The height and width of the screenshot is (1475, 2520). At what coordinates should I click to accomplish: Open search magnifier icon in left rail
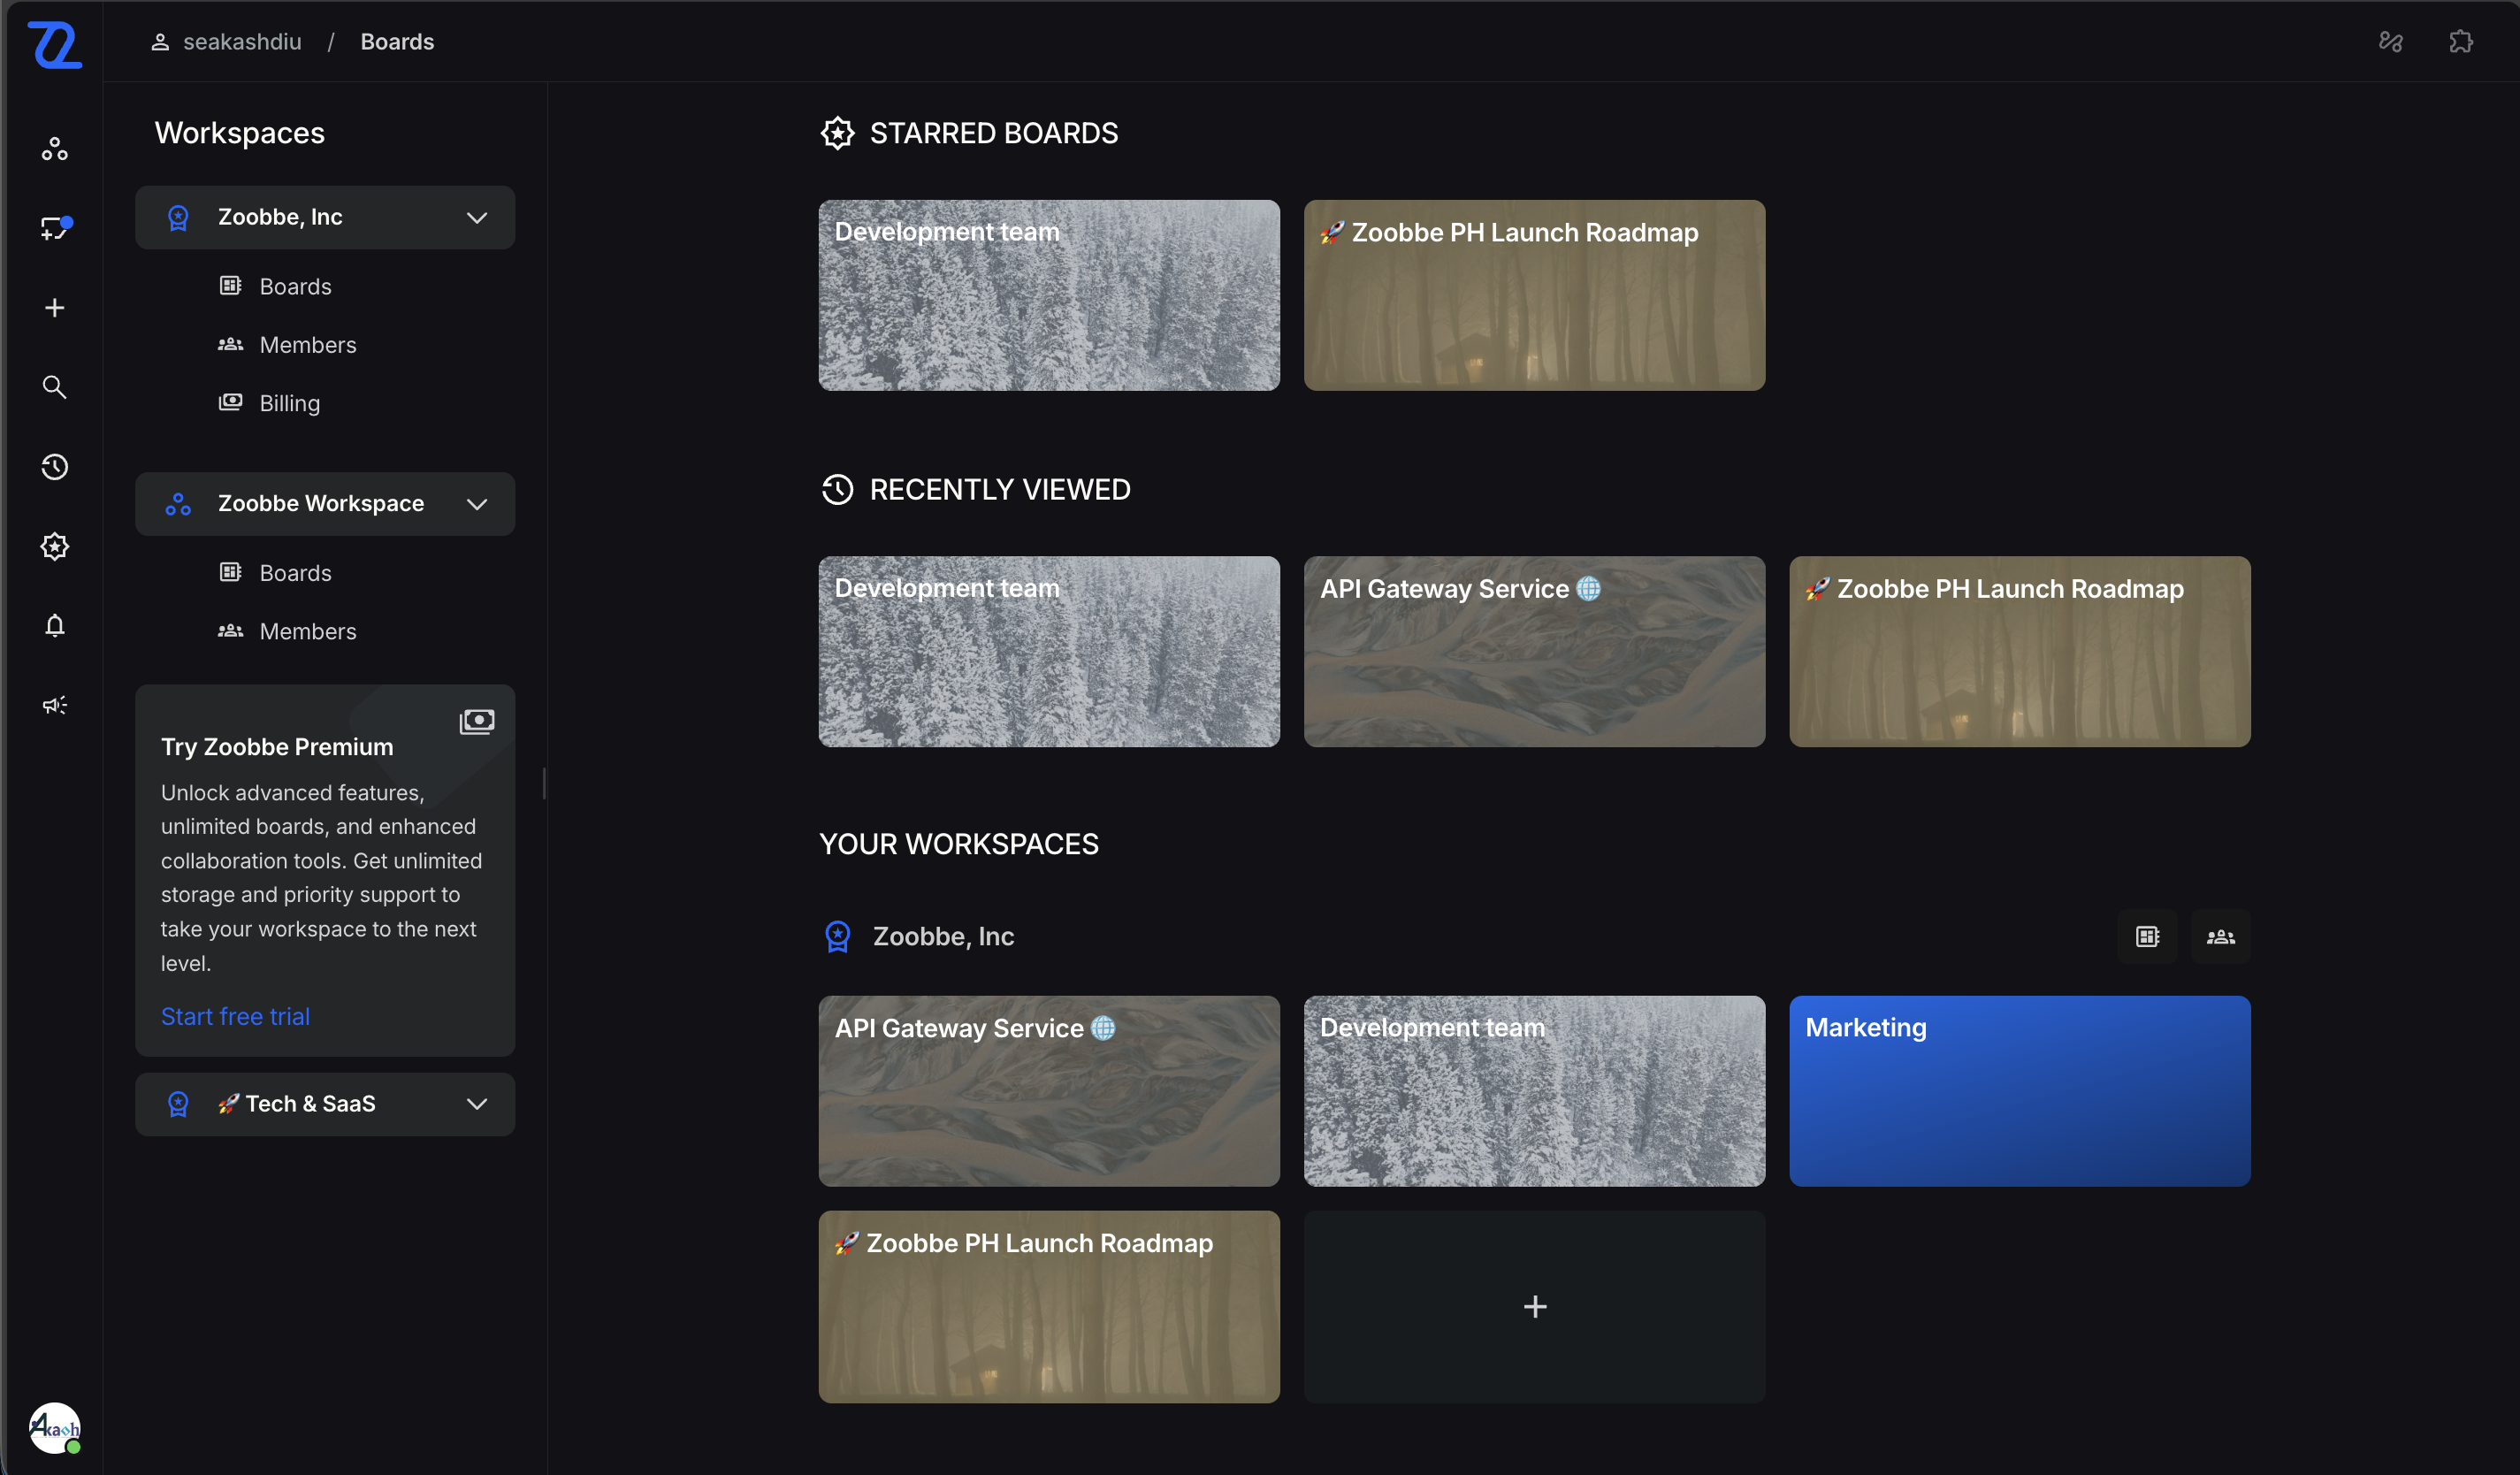point(55,387)
